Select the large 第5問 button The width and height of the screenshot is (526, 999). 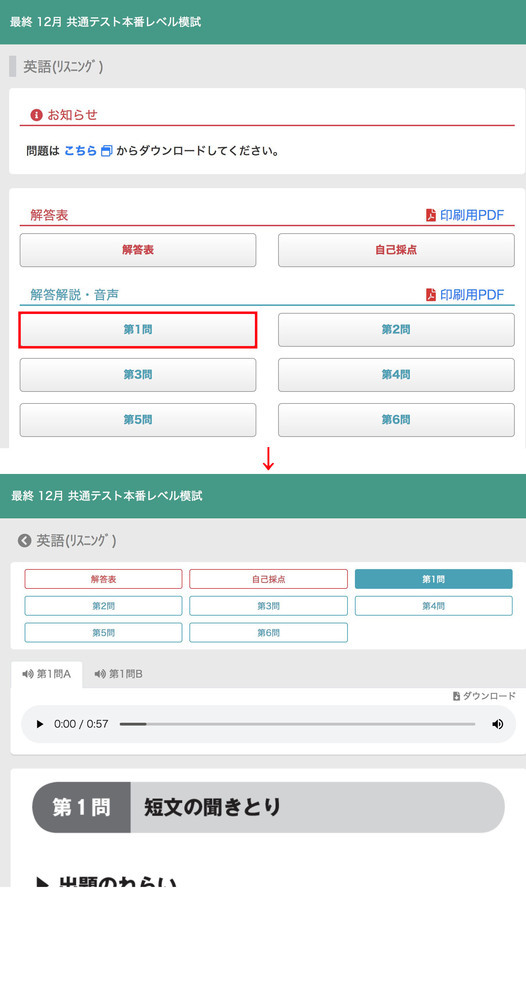click(138, 420)
